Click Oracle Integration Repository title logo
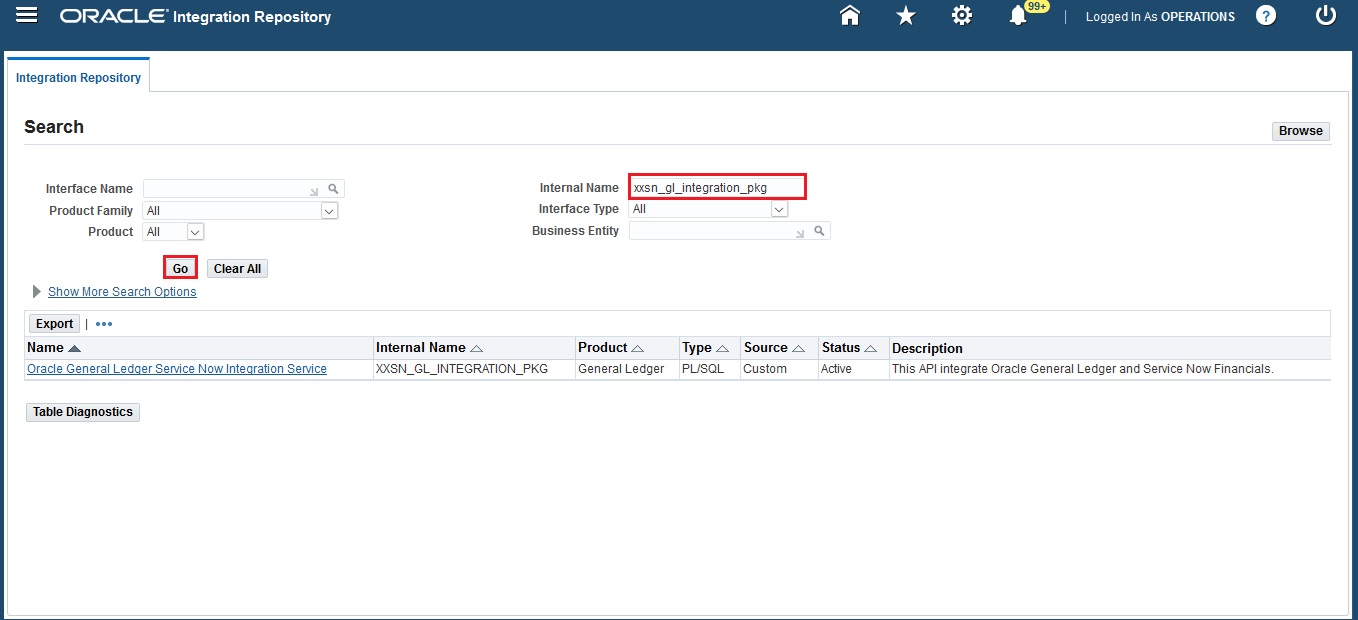Image resolution: width=1358 pixels, height=620 pixels. pos(196,16)
